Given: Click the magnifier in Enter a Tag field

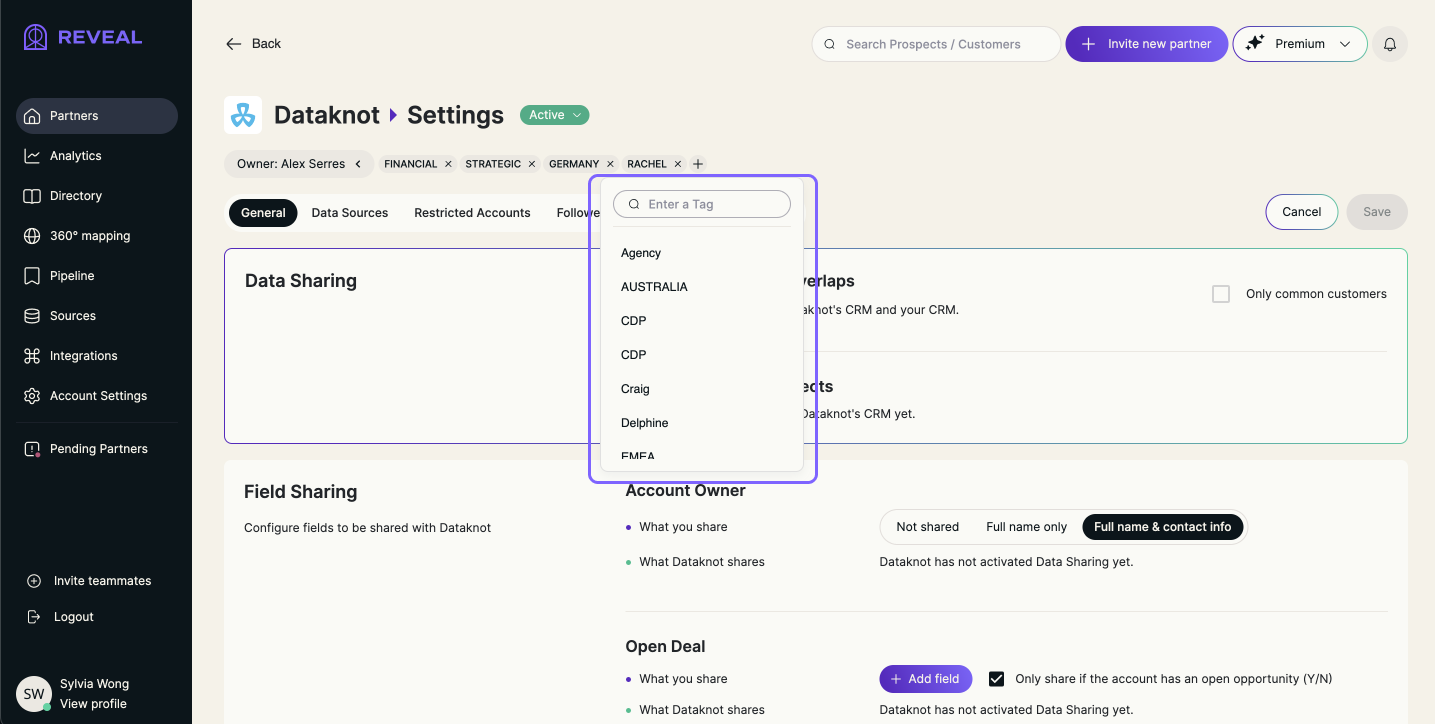Looking at the screenshot, I should 634,204.
